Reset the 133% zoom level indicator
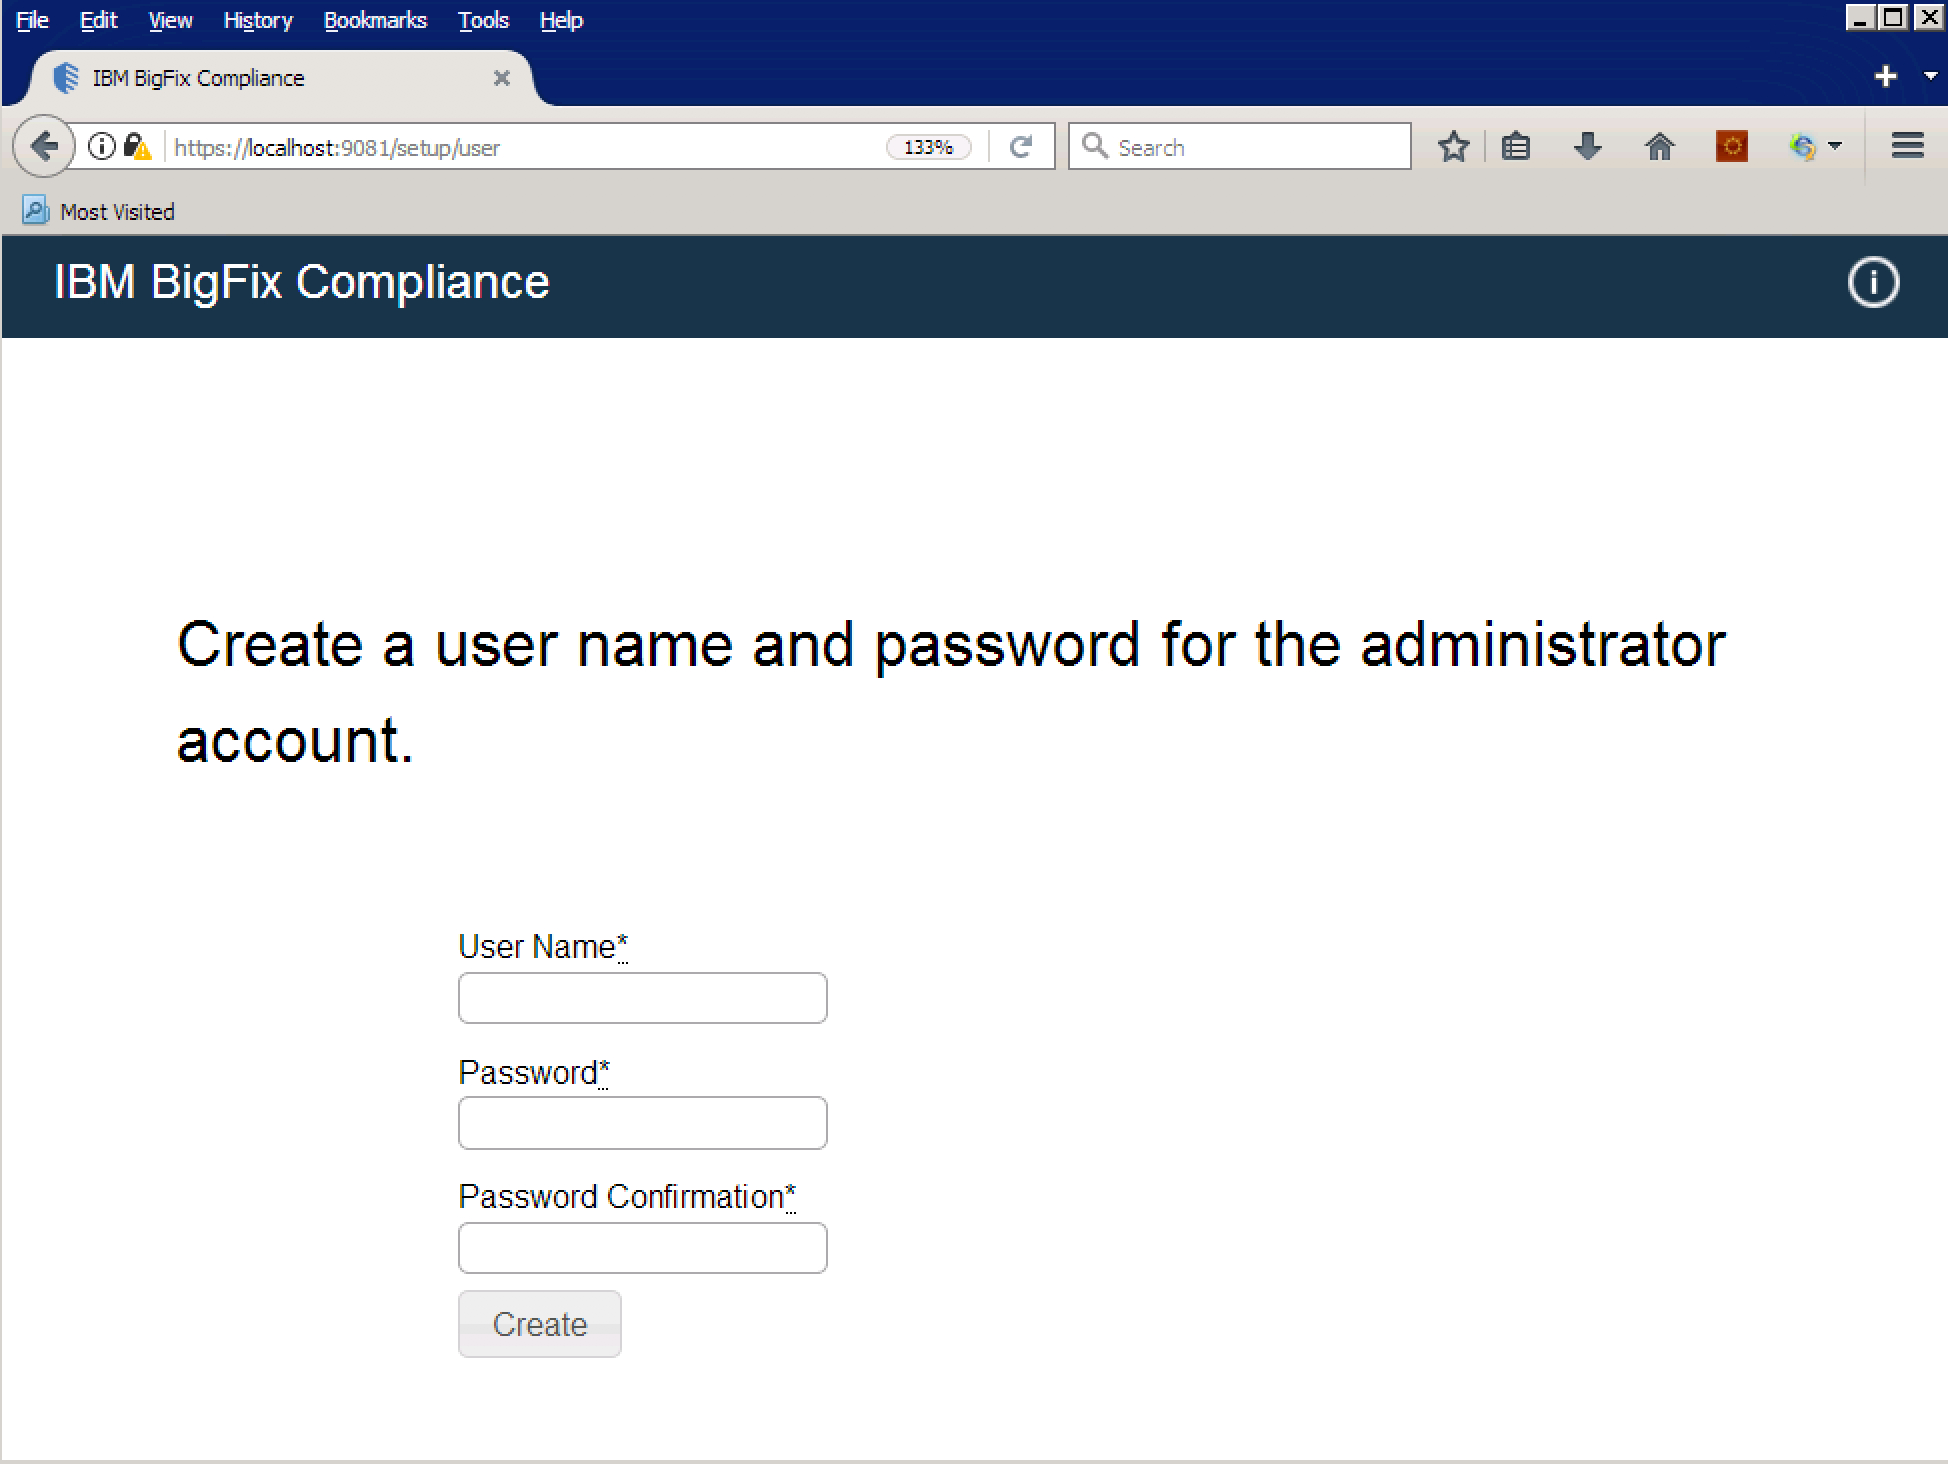The width and height of the screenshot is (1948, 1464). [x=928, y=147]
